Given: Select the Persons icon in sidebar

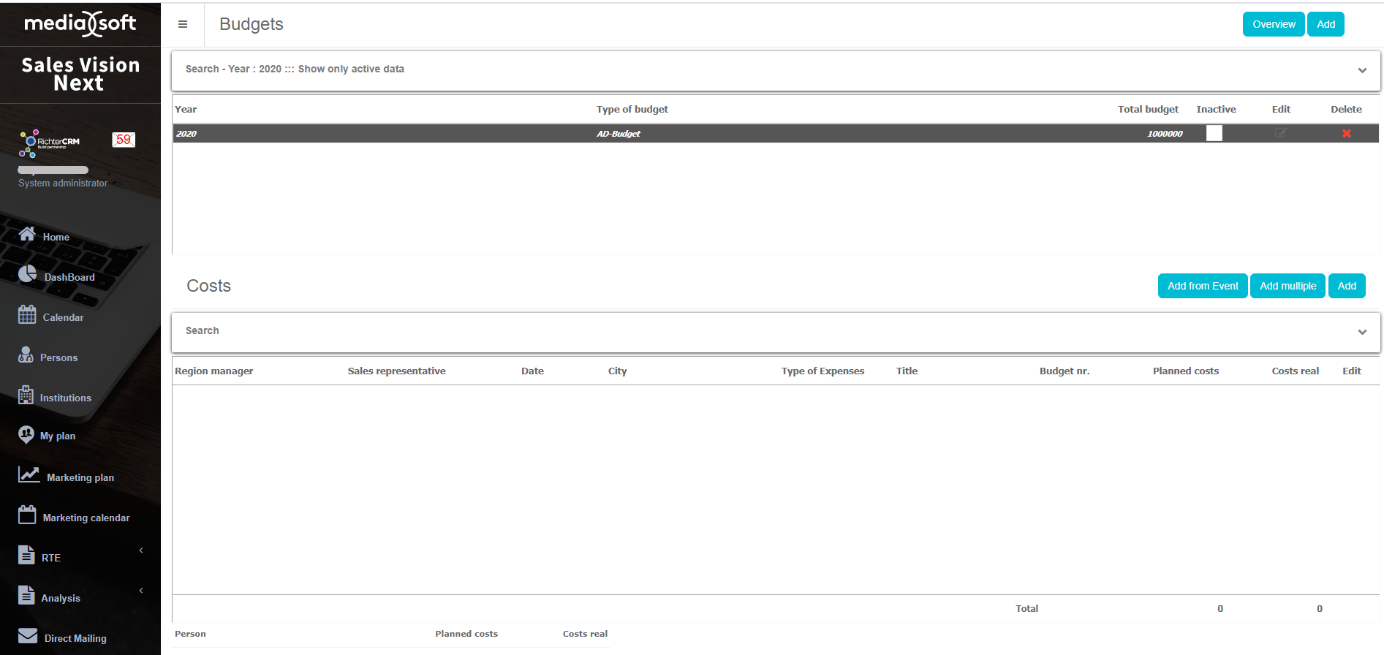Looking at the screenshot, I should [x=26, y=355].
